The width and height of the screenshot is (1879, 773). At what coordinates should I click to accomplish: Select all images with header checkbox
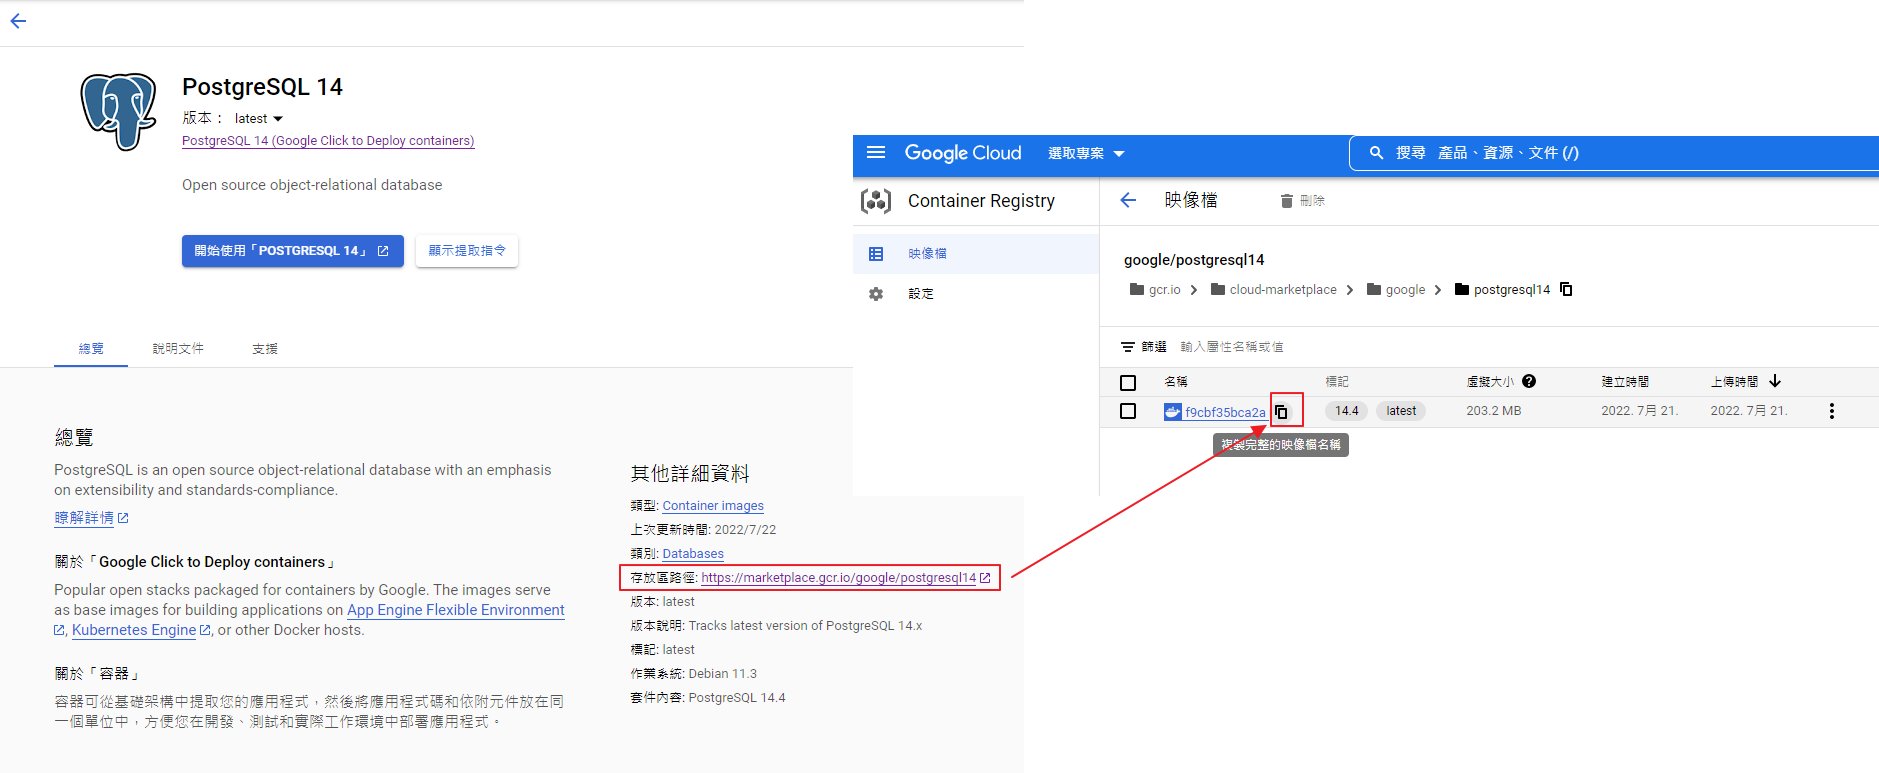click(1128, 382)
